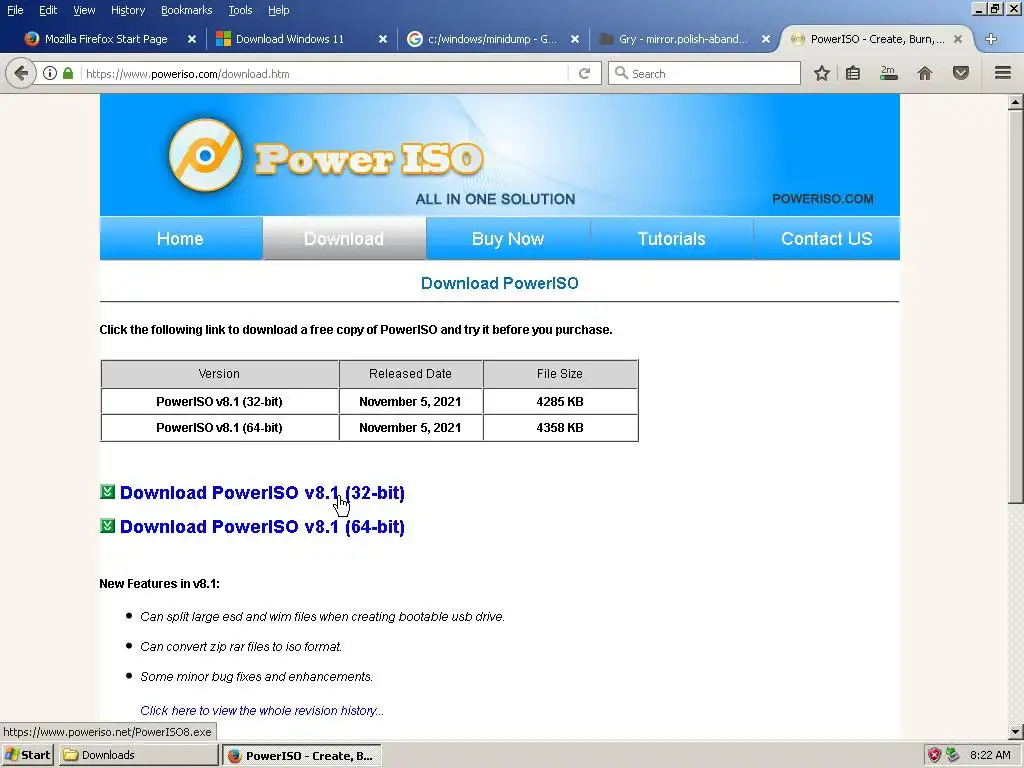The height and width of the screenshot is (768, 1024).
Task: Open the Windows Start menu
Action: click(27, 755)
